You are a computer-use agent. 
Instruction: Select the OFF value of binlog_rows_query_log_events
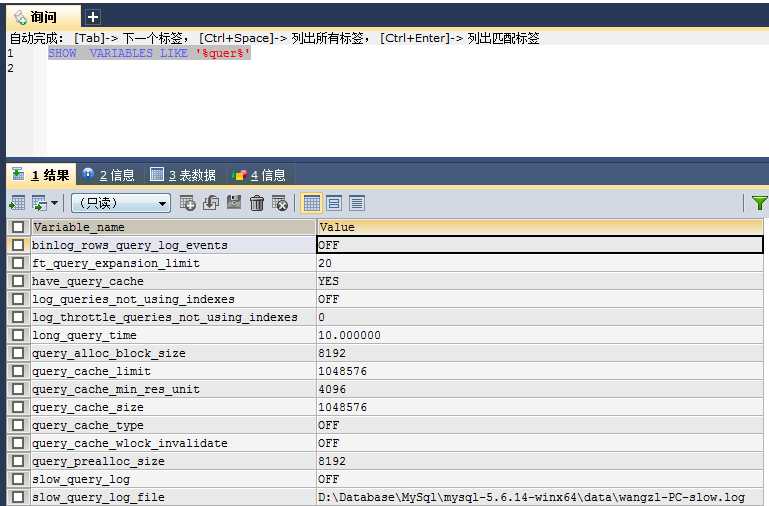click(539, 245)
